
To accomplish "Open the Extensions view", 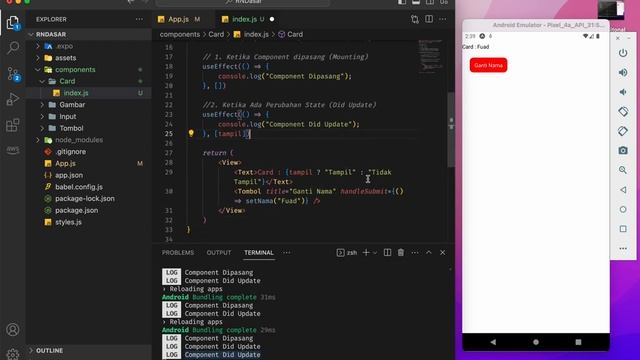I will pos(13,125).
